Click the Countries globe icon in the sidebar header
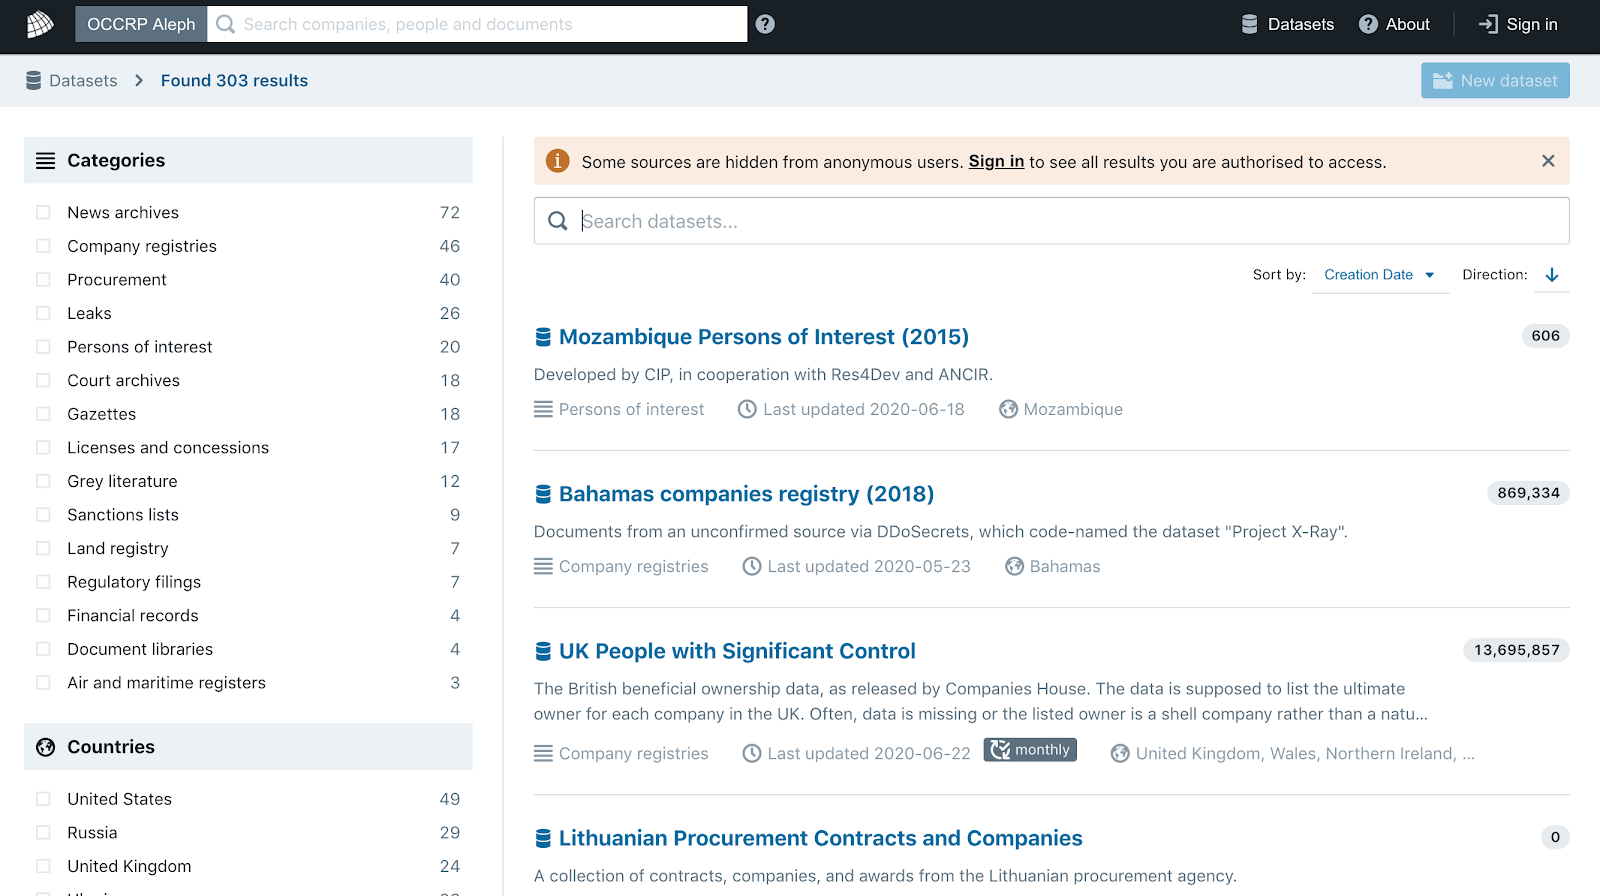 [x=45, y=747]
